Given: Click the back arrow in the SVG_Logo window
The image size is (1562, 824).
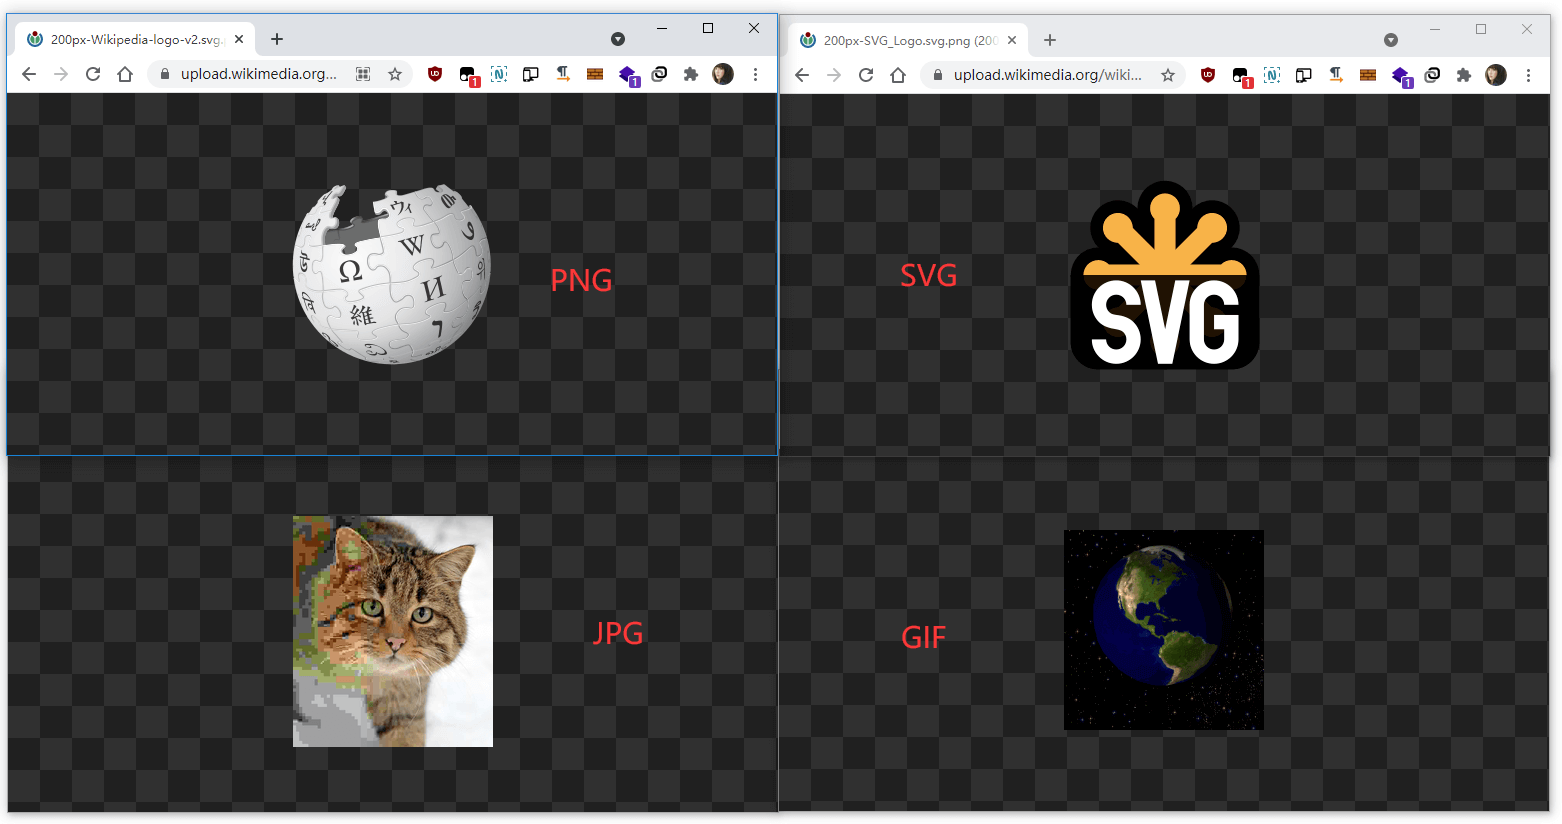Looking at the screenshot, I should click(x=802, y=75).
